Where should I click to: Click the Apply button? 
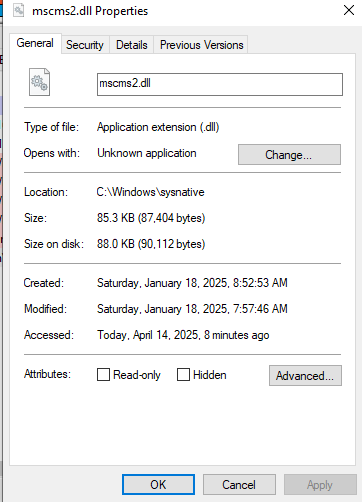320,484
